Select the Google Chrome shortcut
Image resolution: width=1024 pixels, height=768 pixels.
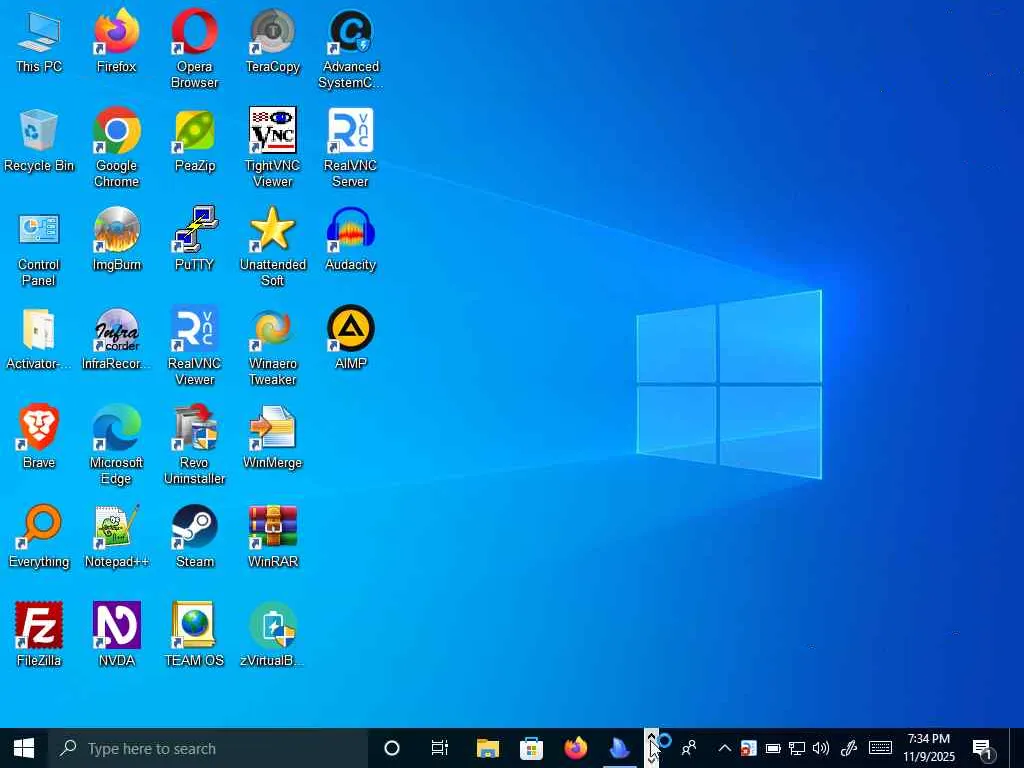[116, 149]
